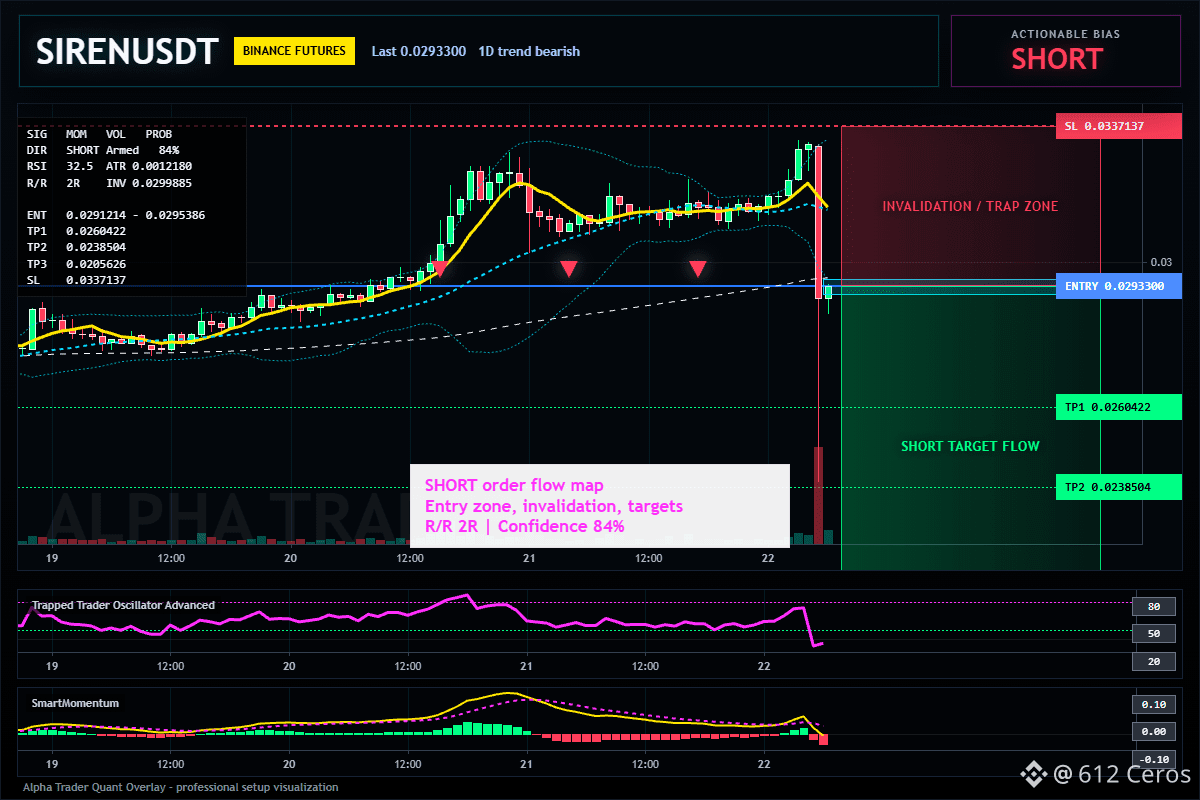This screenshot has height=800, width=1200.
Task: Click the yellow BINANCE FUTURES badge
Action: point(294,51)
